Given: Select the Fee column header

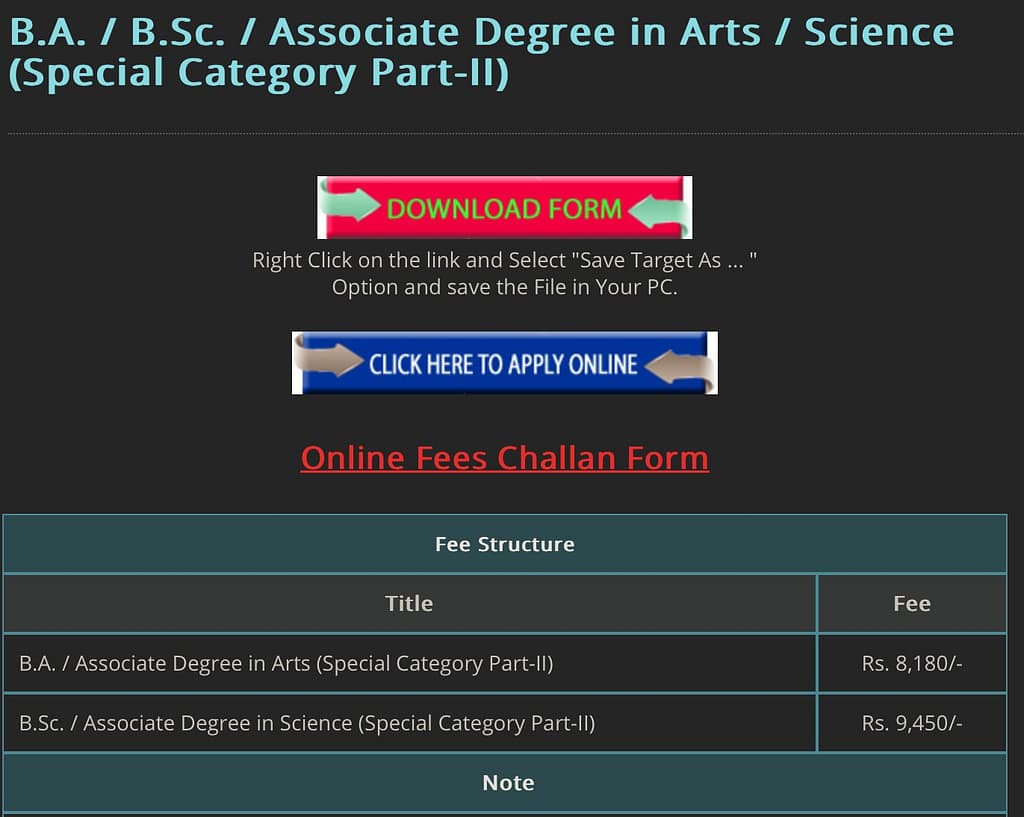Looking at the screenshot, I should click(911, 603).
